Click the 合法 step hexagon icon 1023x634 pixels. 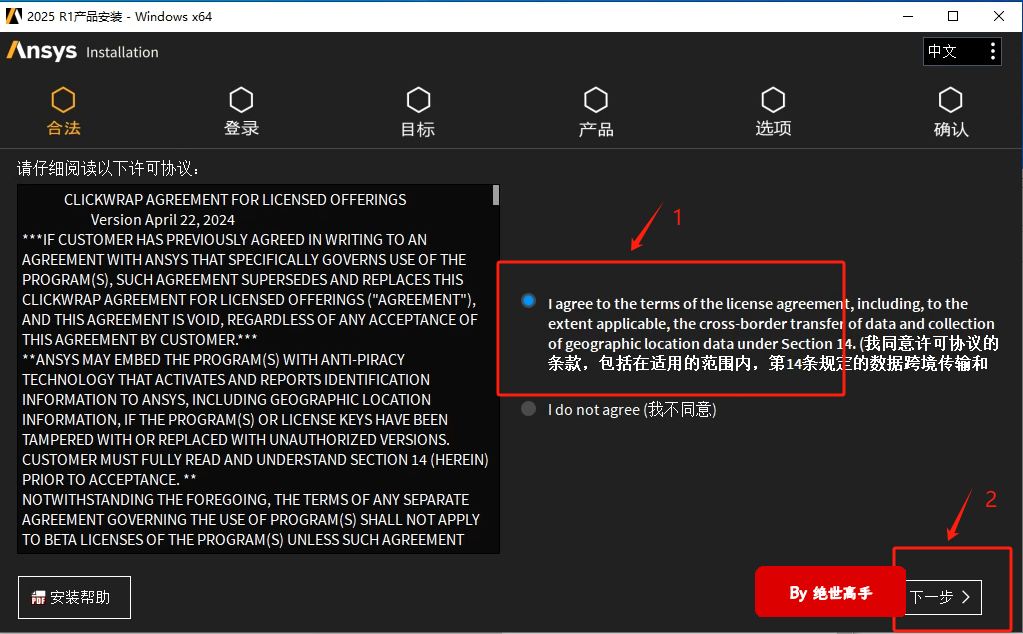(x=63, y=100)
